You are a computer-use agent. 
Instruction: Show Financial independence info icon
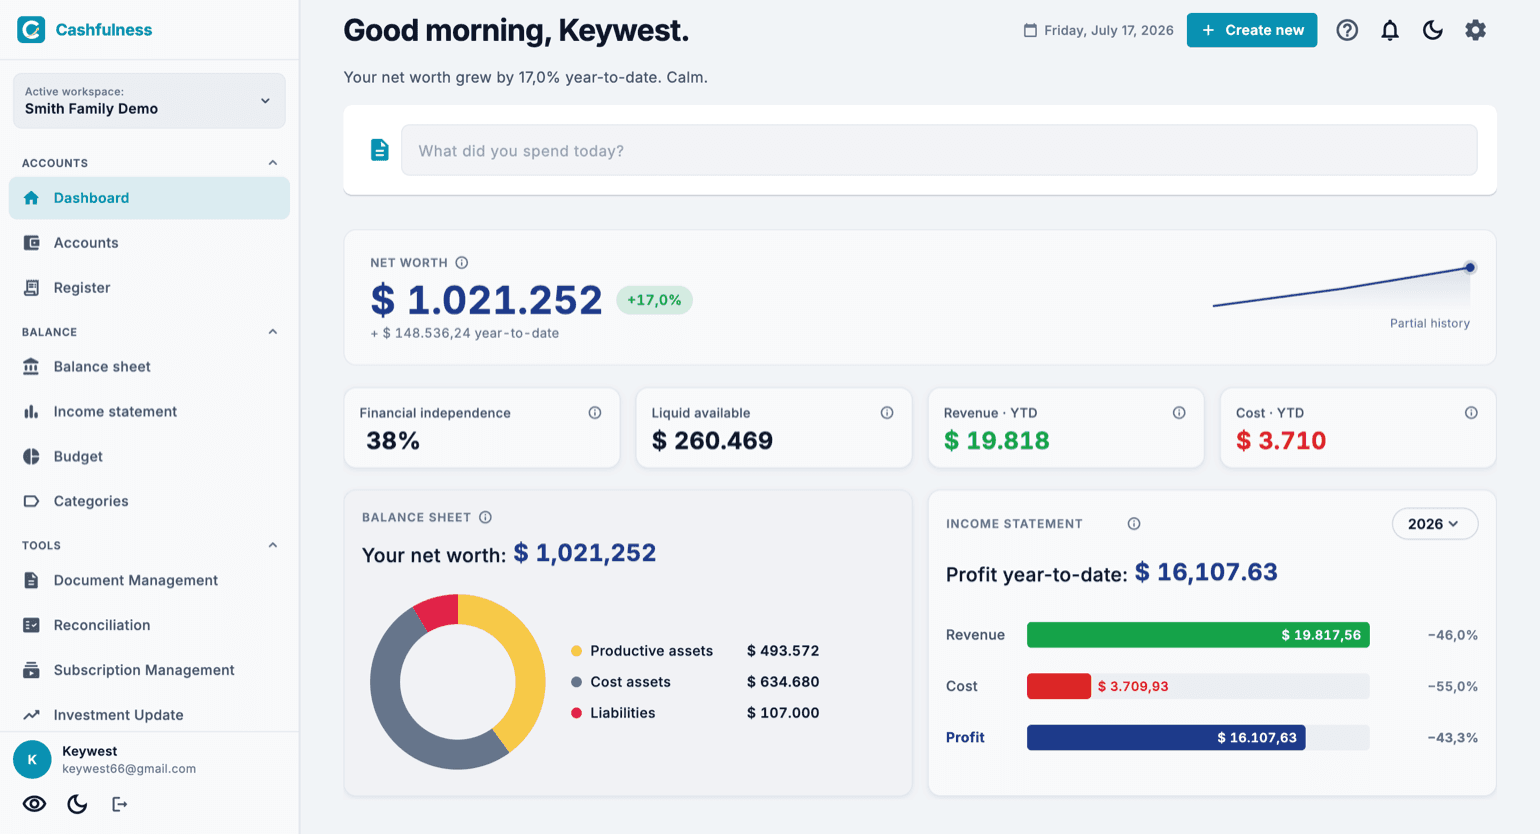coord(595,413)
